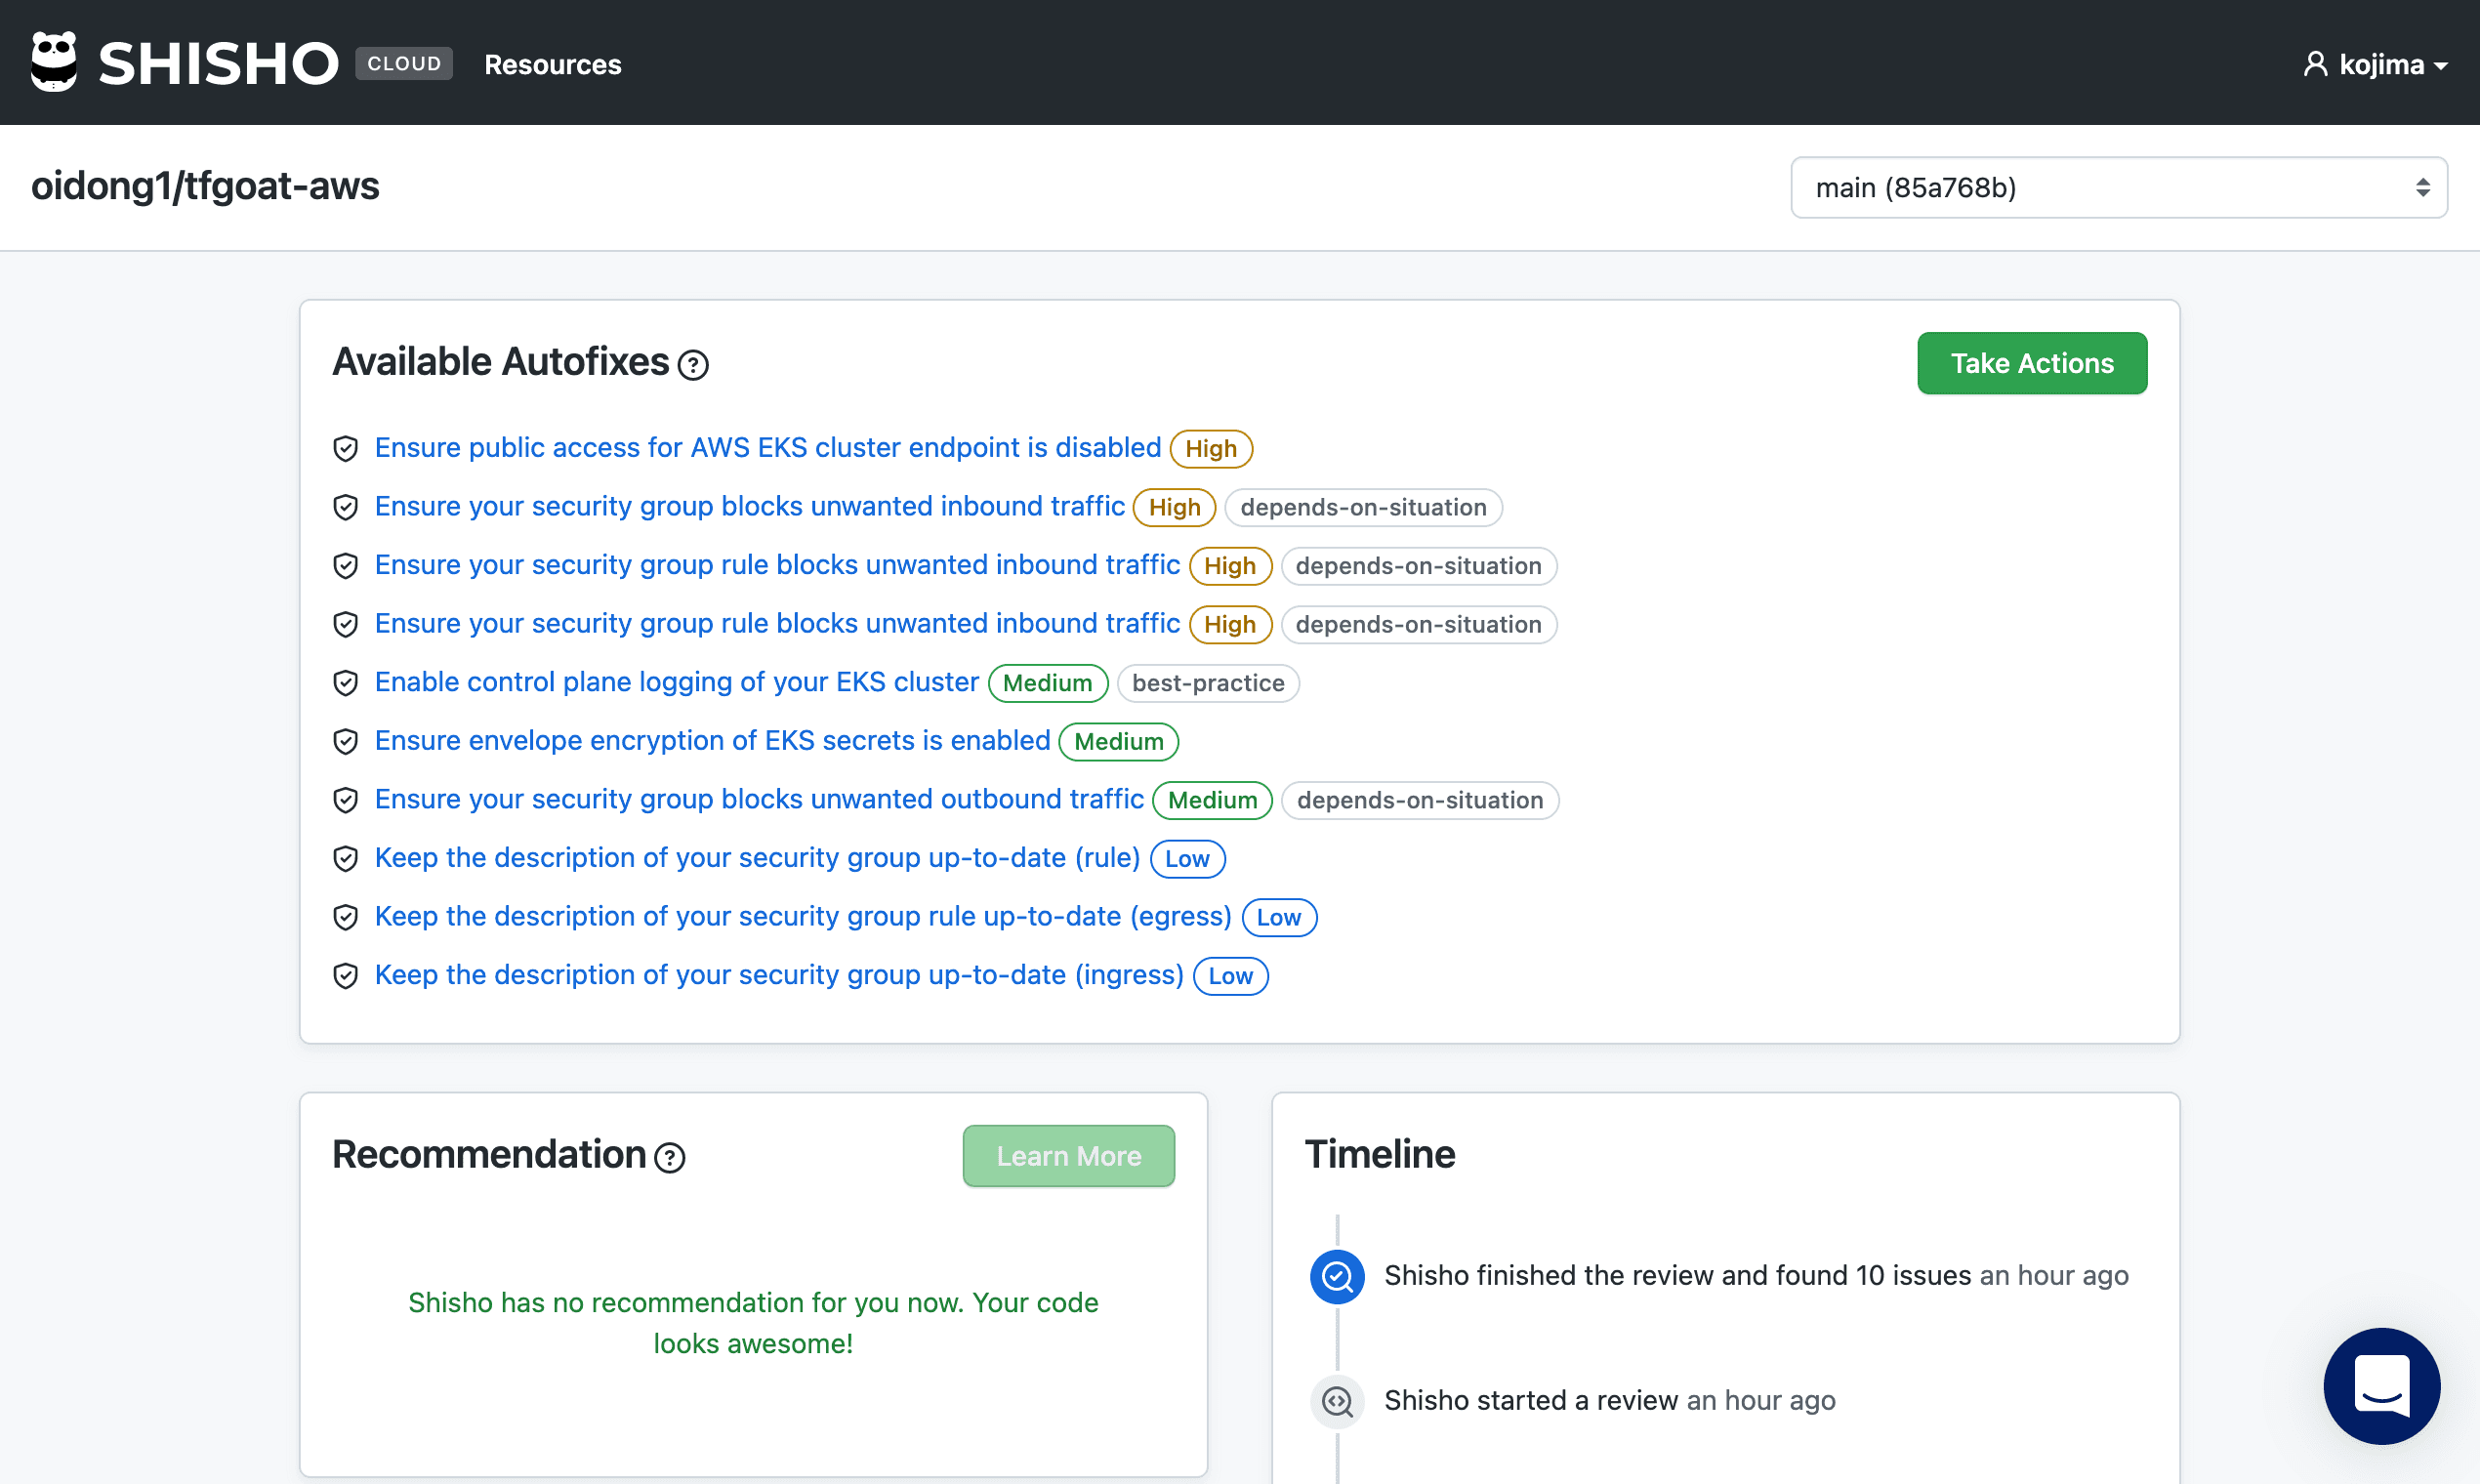
Task: Open the chat support bubble icon
Action: click(2381, 1386)
